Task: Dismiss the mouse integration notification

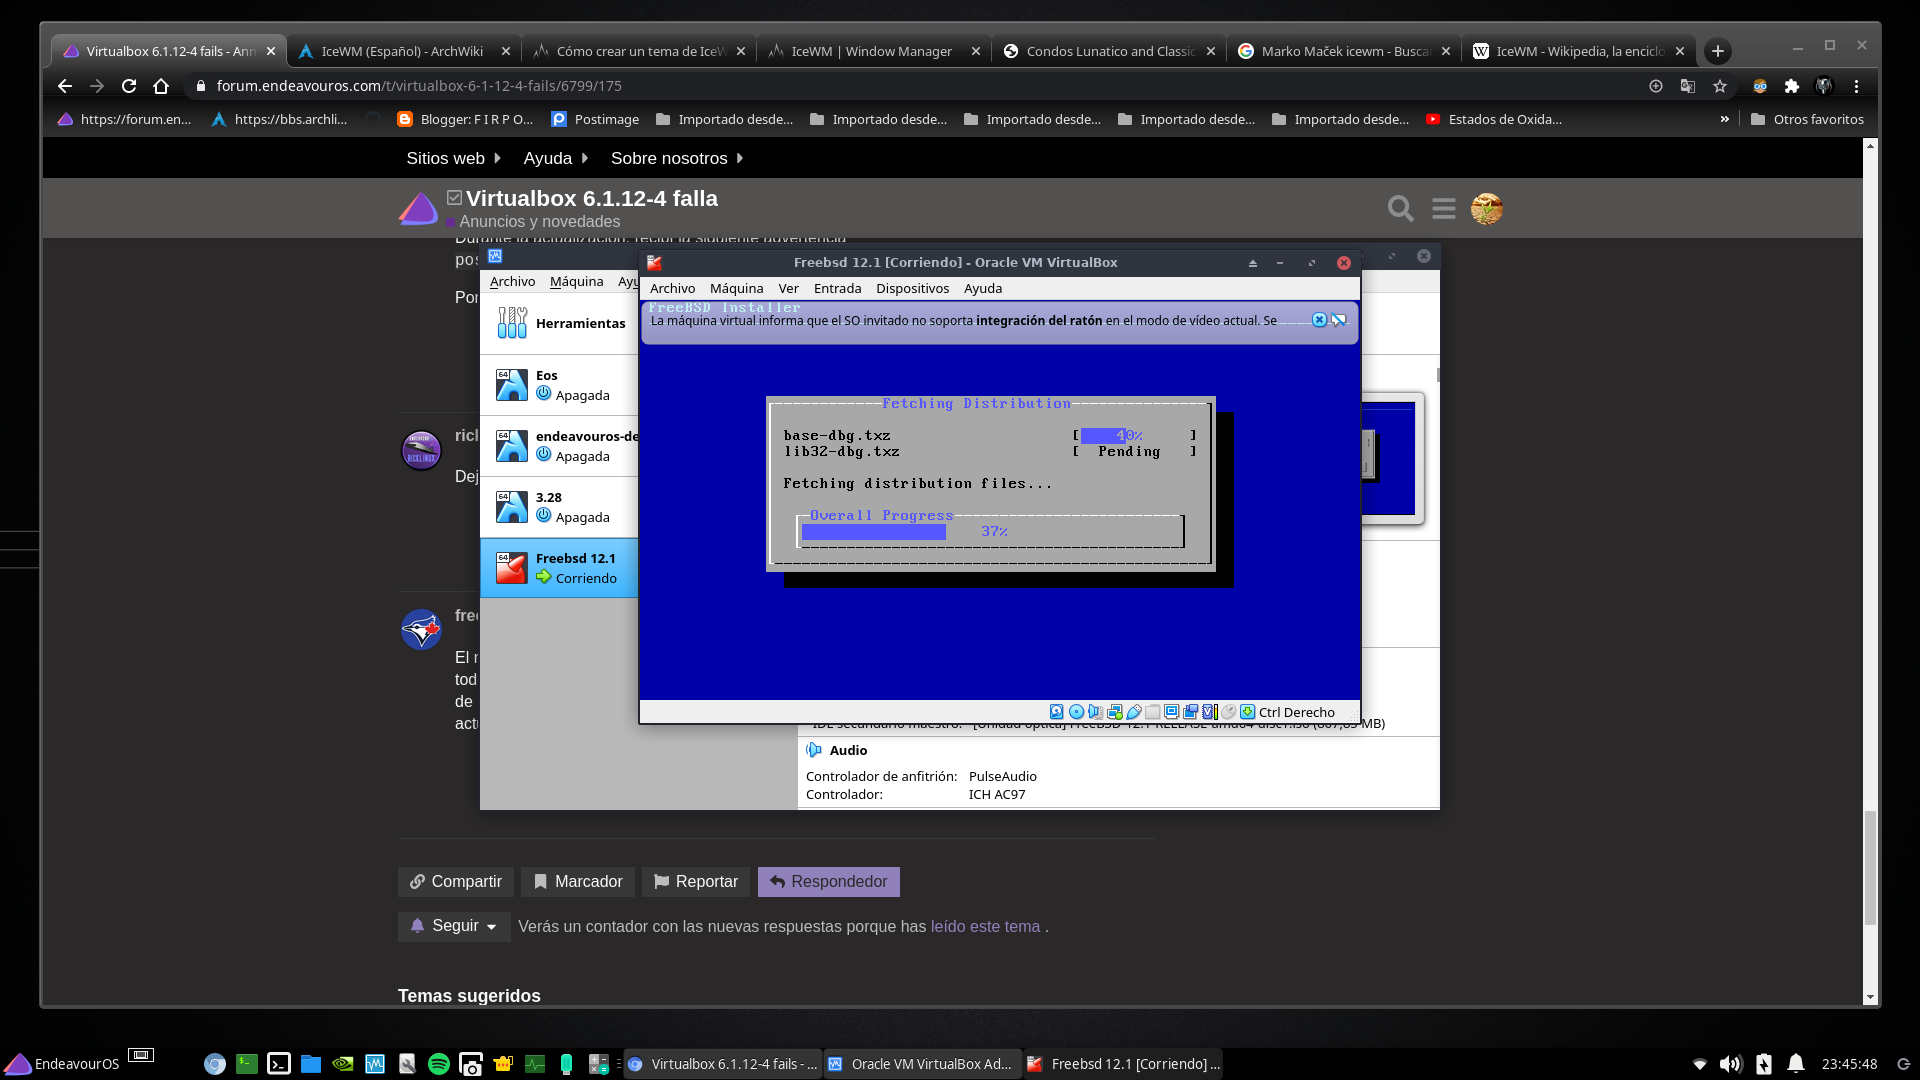Action: coord(1319,320)
